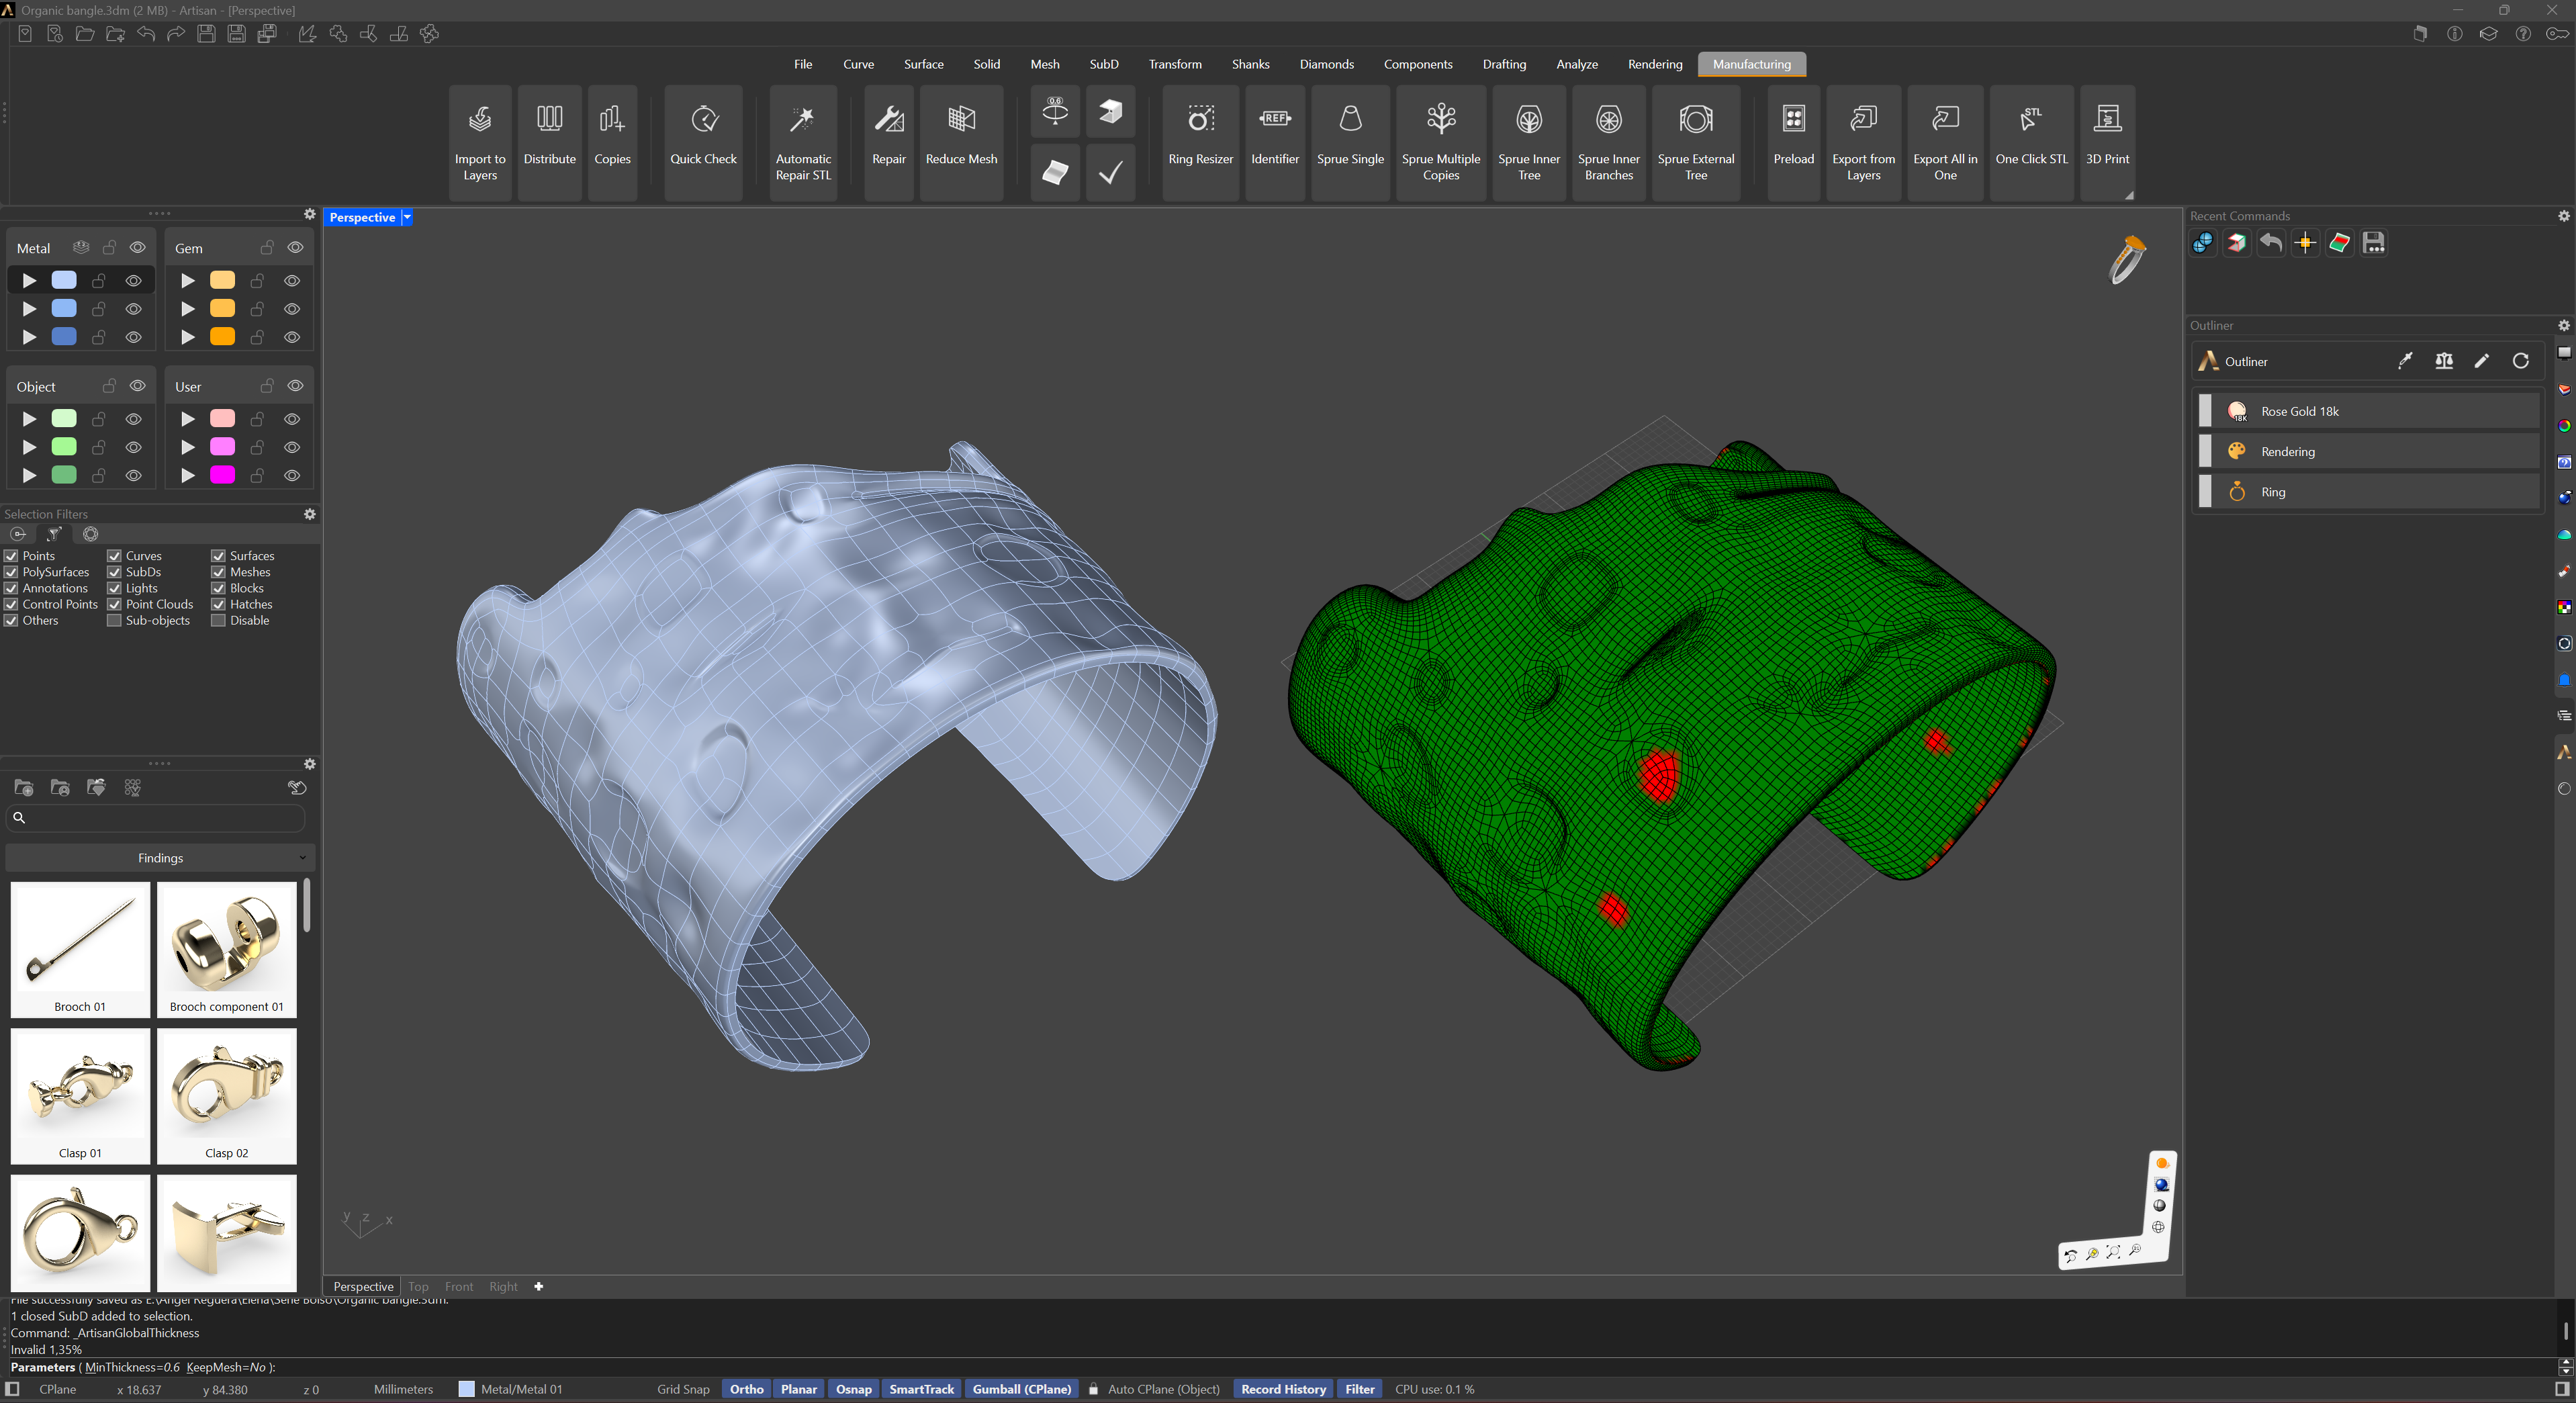Select Sprue External Tree

1696,143
